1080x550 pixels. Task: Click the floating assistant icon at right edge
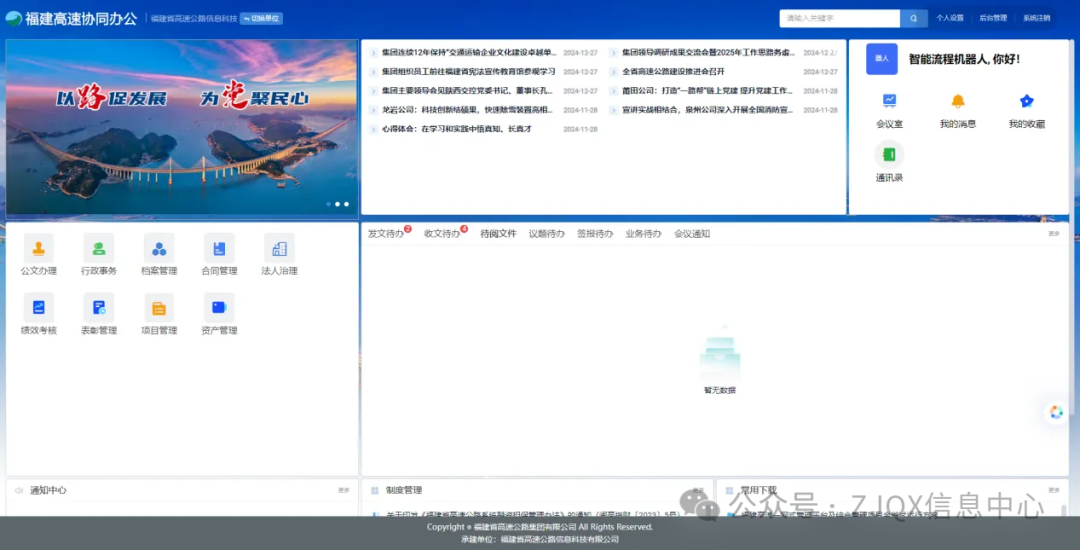point(1056,412)
